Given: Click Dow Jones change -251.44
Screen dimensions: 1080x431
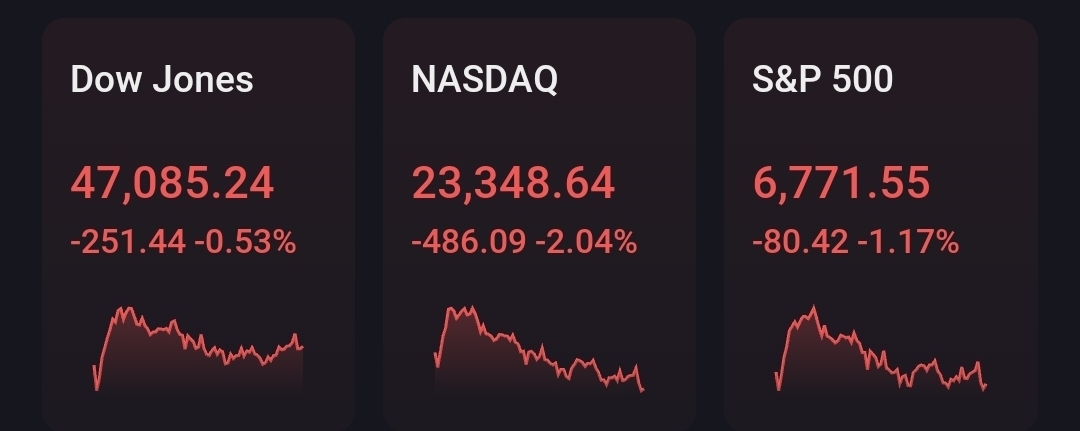Looking at the screenshot, I should coord(128,242).
